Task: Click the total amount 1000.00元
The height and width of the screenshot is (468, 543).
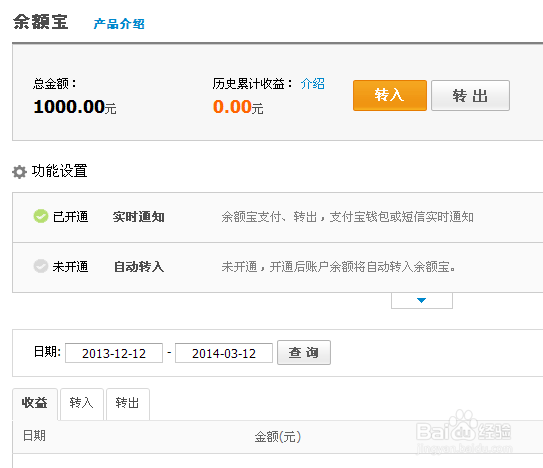Action: click(x=75, y=107)
